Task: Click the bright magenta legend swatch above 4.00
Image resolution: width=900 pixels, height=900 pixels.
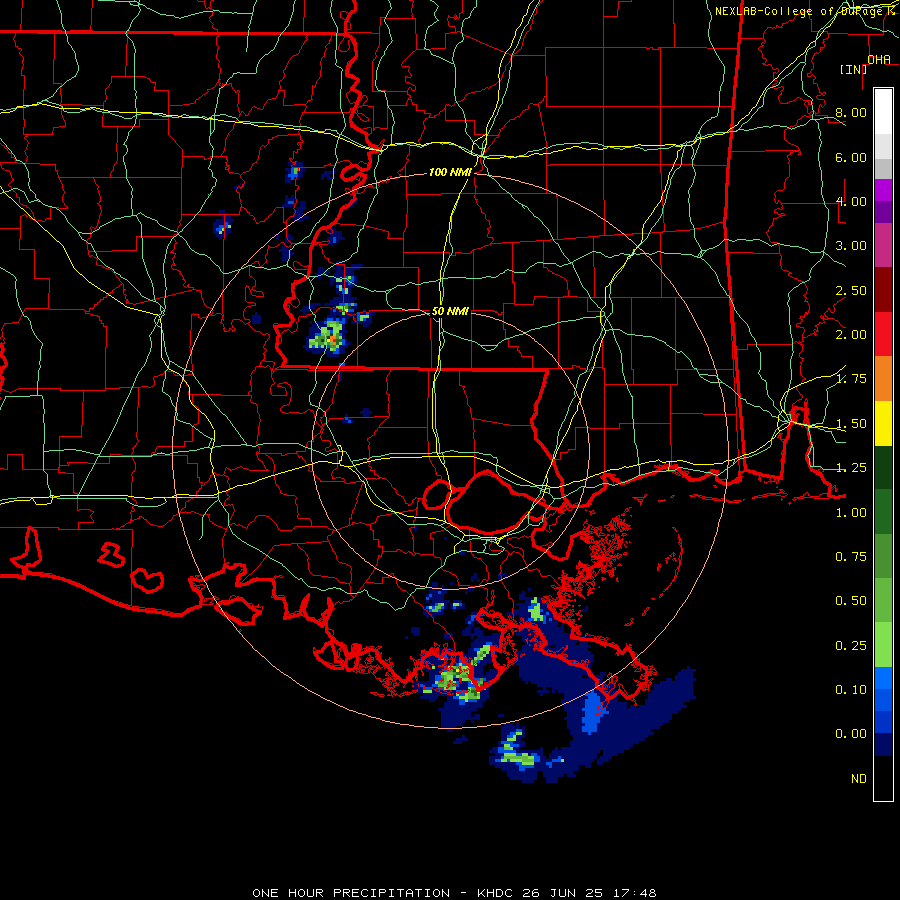Action: pyautogui.click(x=883, y=190)
